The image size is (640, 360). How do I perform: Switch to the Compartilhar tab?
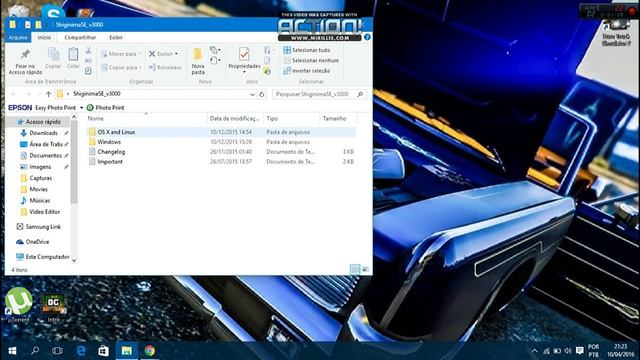point(80,37)
